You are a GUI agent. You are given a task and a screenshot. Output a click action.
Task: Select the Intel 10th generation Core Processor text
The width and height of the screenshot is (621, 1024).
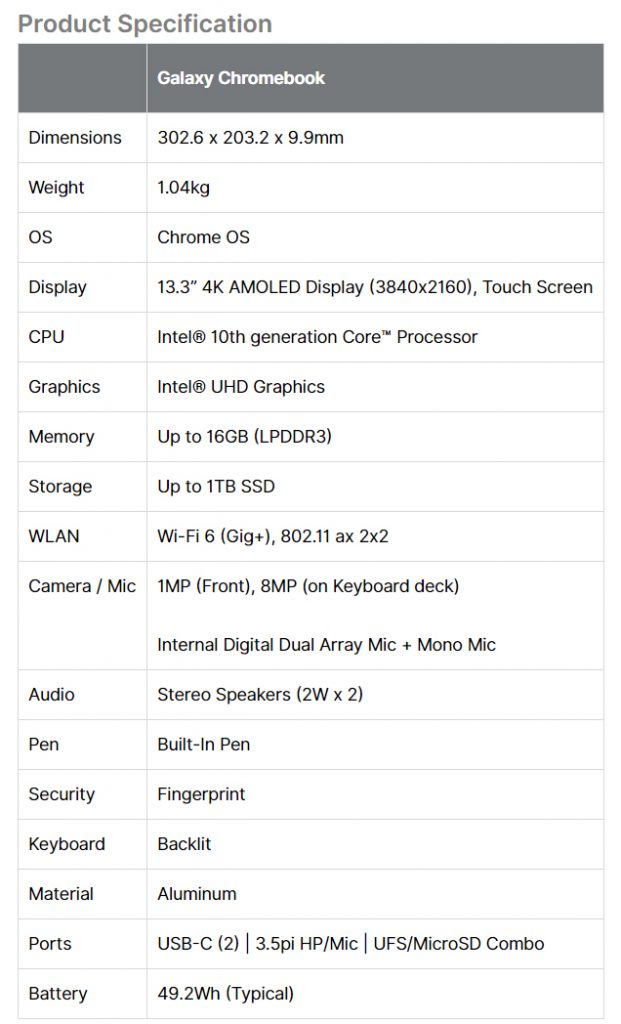317,337
